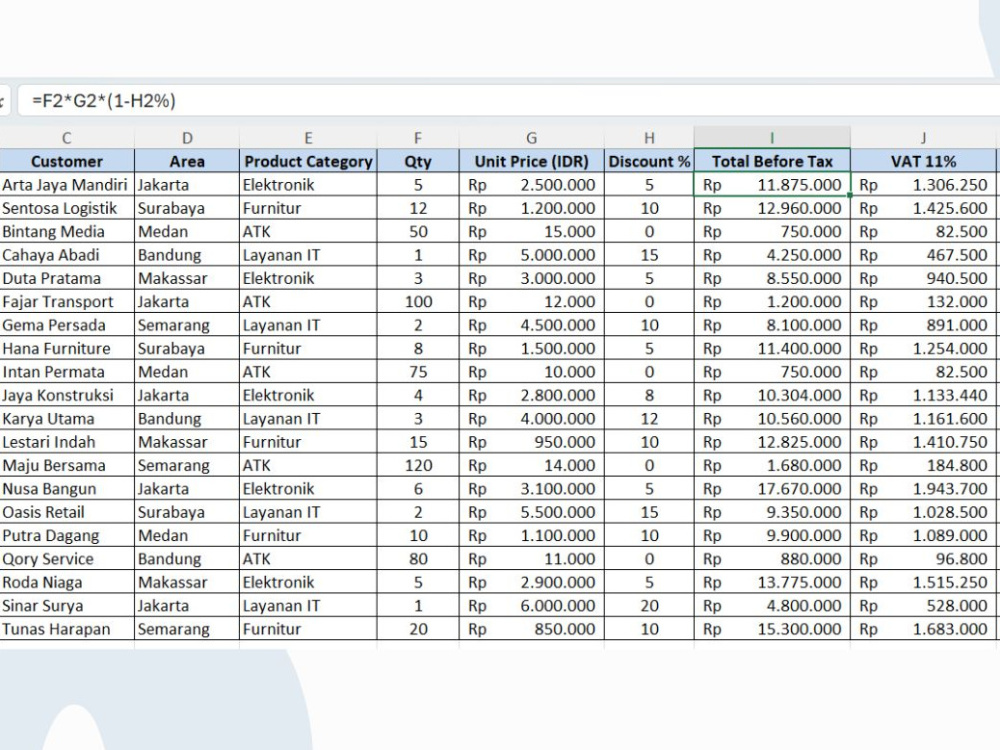The width and height of the screenshot is (1000, 750).
Task: Click the Total Before Tax header cell
Action: (772, 161)
